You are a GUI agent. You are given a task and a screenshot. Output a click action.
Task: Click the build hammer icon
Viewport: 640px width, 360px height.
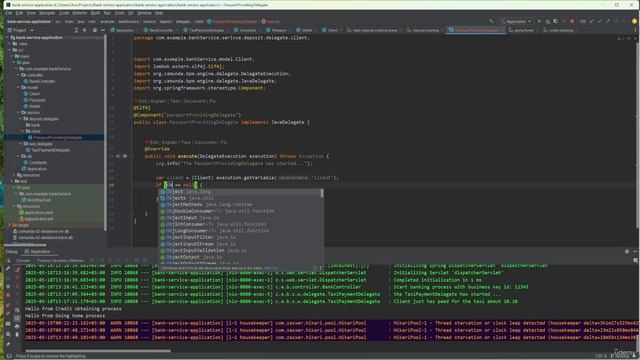pyautogui.click(x=491, y=21)
